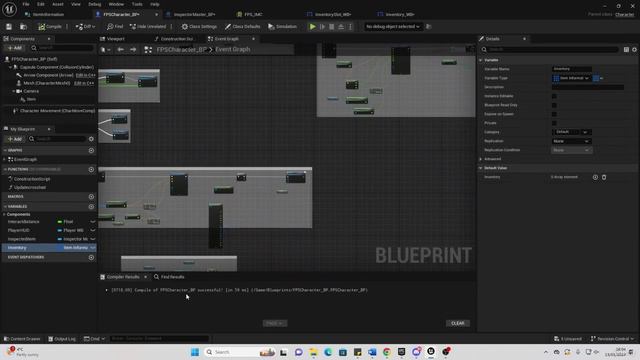
Task: Click the Add button in My Blueprint
Action: pos(15,139)
